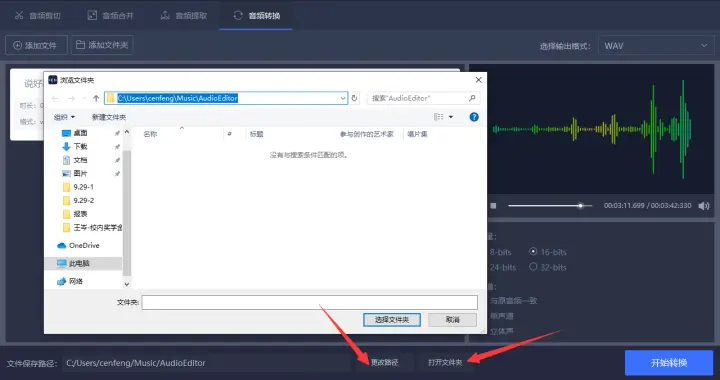Click the audio waveform preview
This screenshot has height=380, width=720.
pos(592,129)
